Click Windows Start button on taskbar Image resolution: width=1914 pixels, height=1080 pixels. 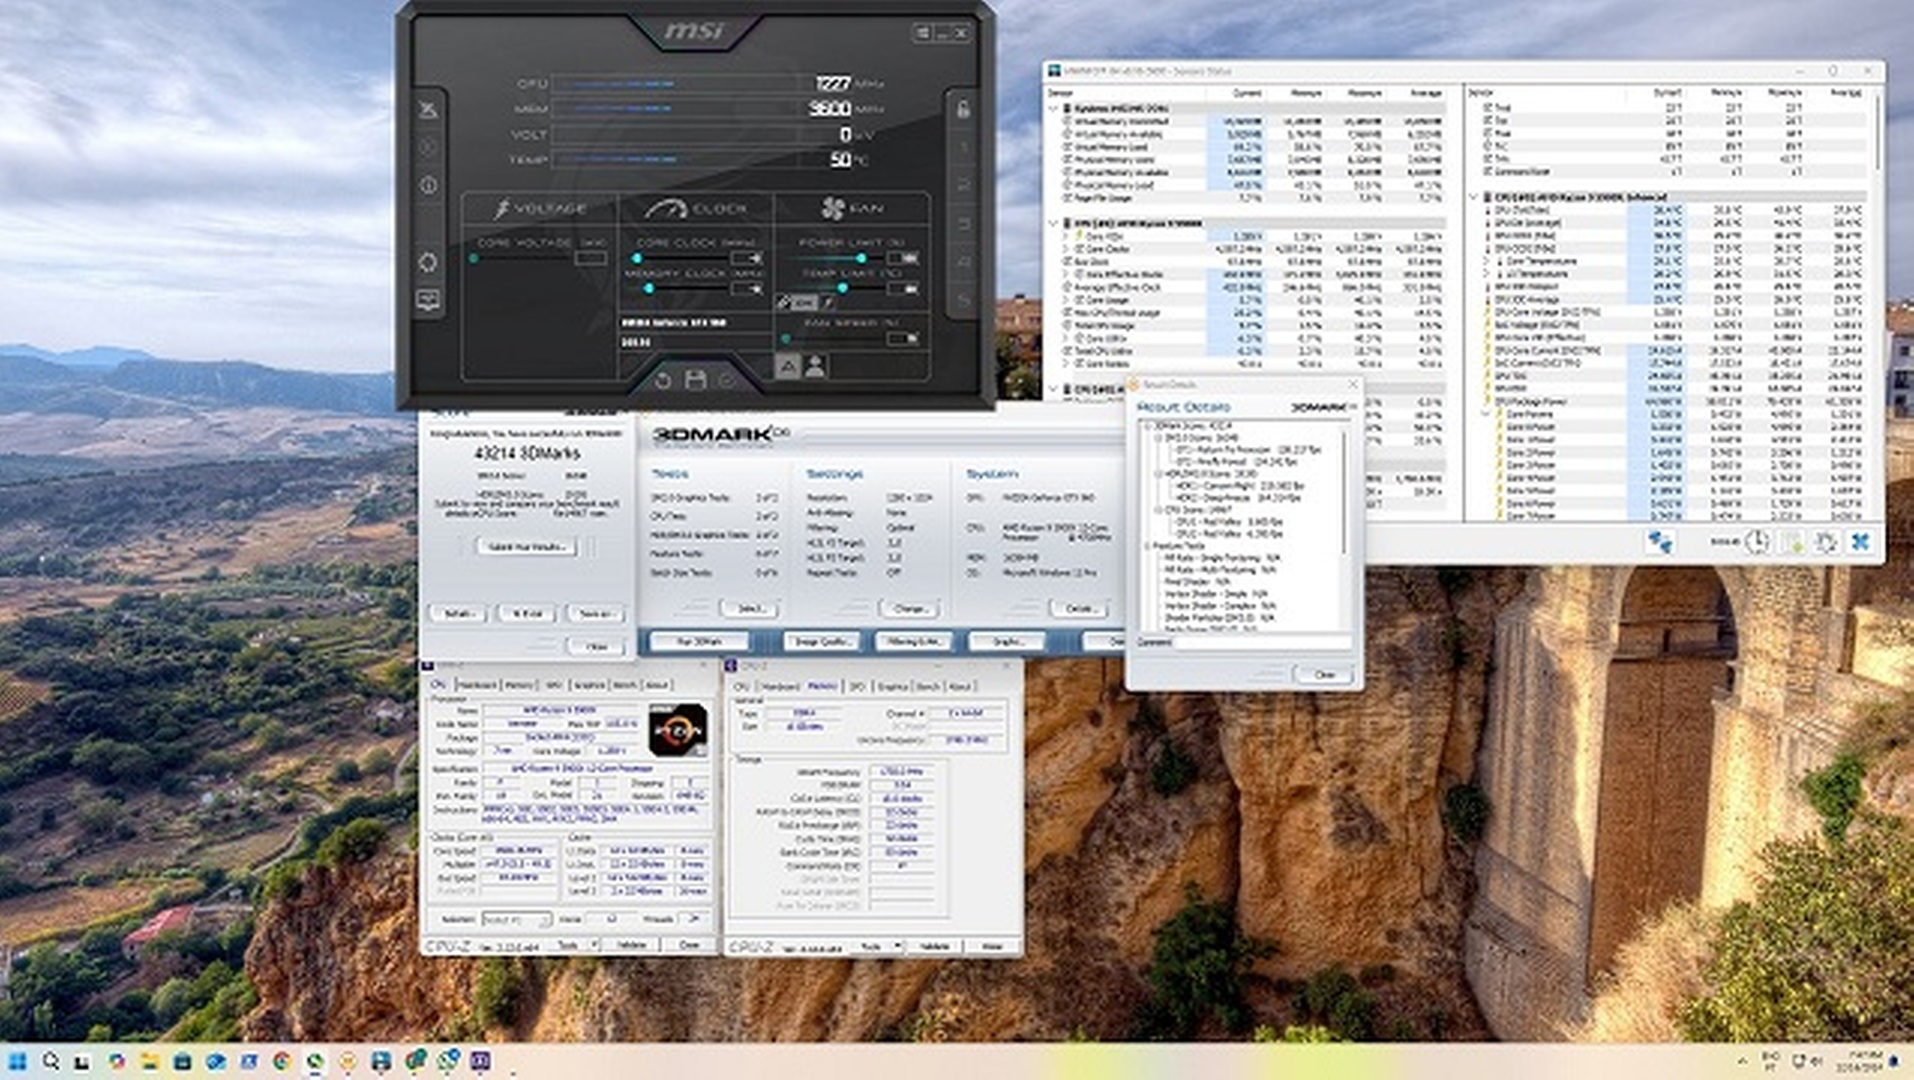click(x=17, y=1061)
